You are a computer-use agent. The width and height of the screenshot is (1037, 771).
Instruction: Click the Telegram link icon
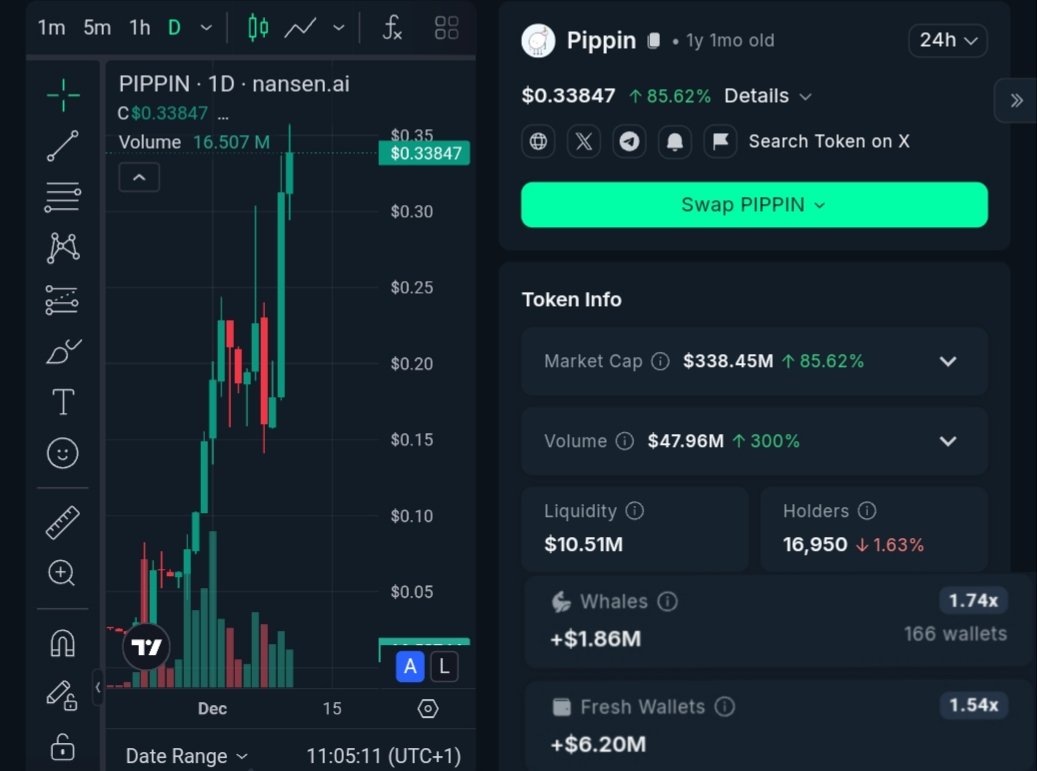tap(629, 141)
